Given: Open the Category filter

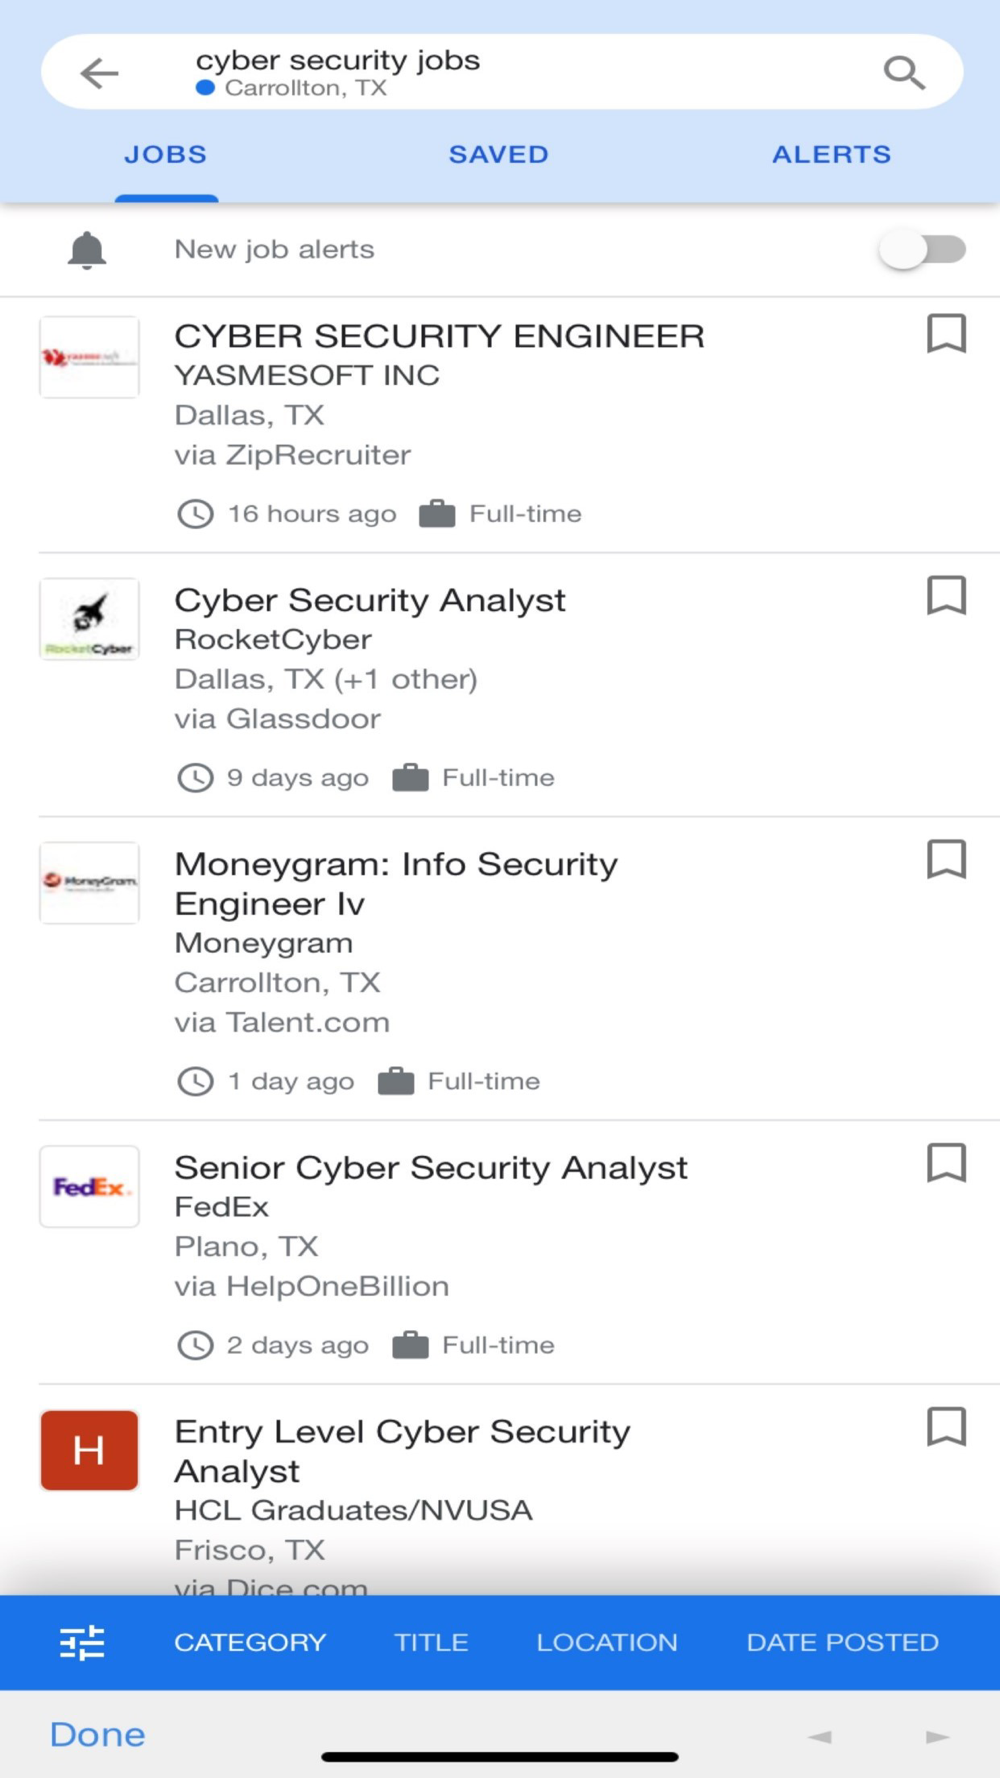Looking at the screenshot, I should click(x=250, y=1643).
